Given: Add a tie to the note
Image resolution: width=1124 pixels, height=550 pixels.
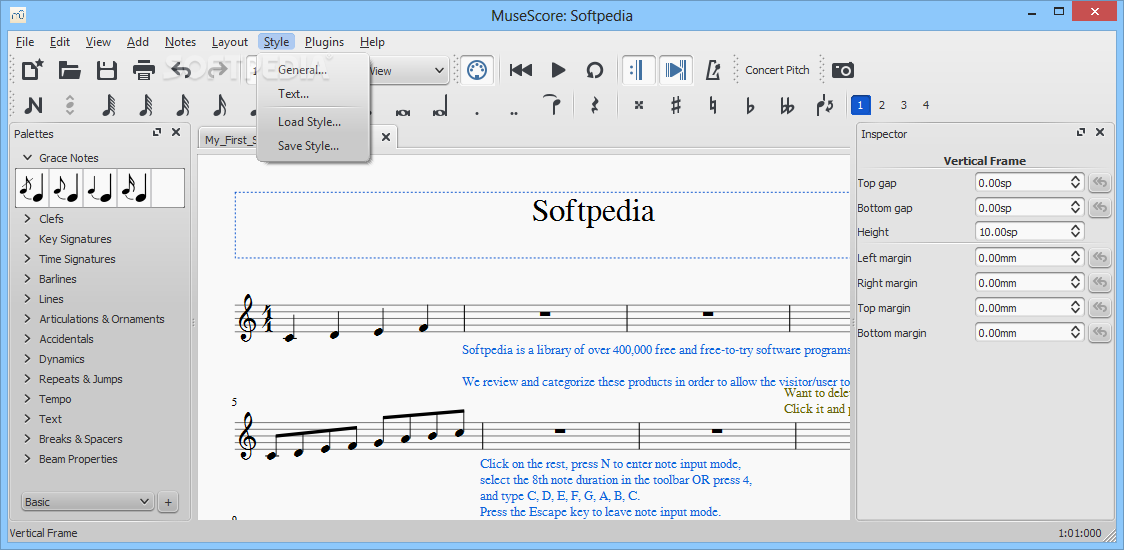Looking at the screenshot, I should (551, 105).
